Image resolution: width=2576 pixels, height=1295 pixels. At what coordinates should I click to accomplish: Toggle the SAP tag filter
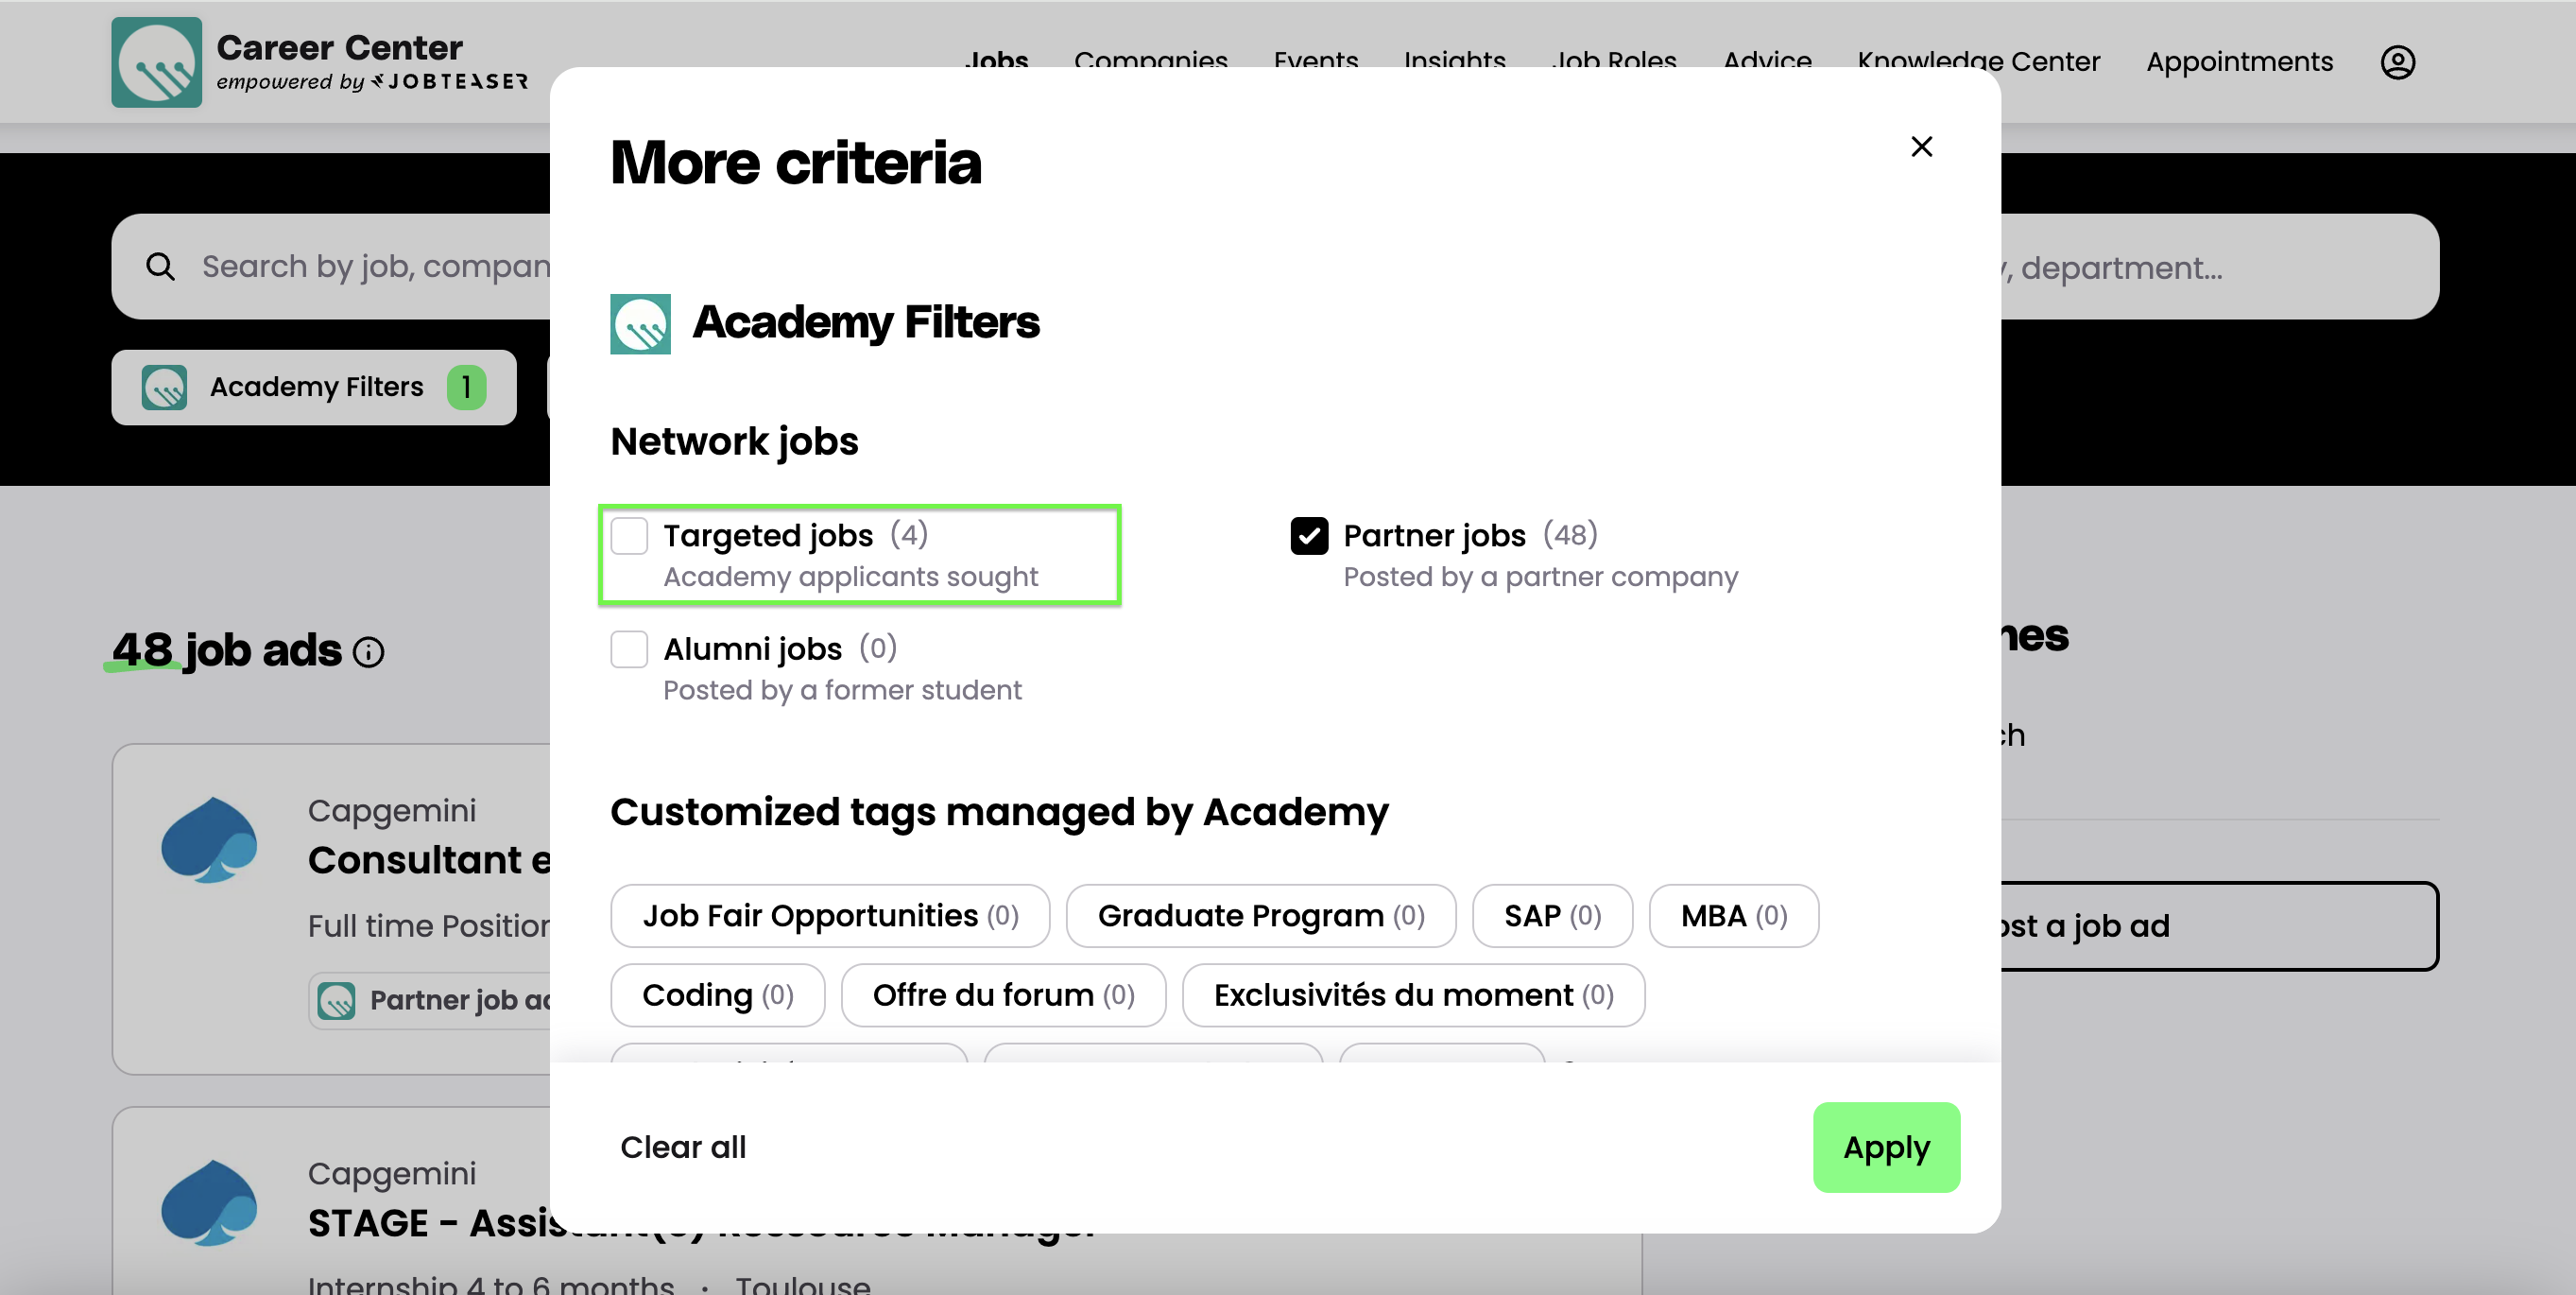[1551, 916]
